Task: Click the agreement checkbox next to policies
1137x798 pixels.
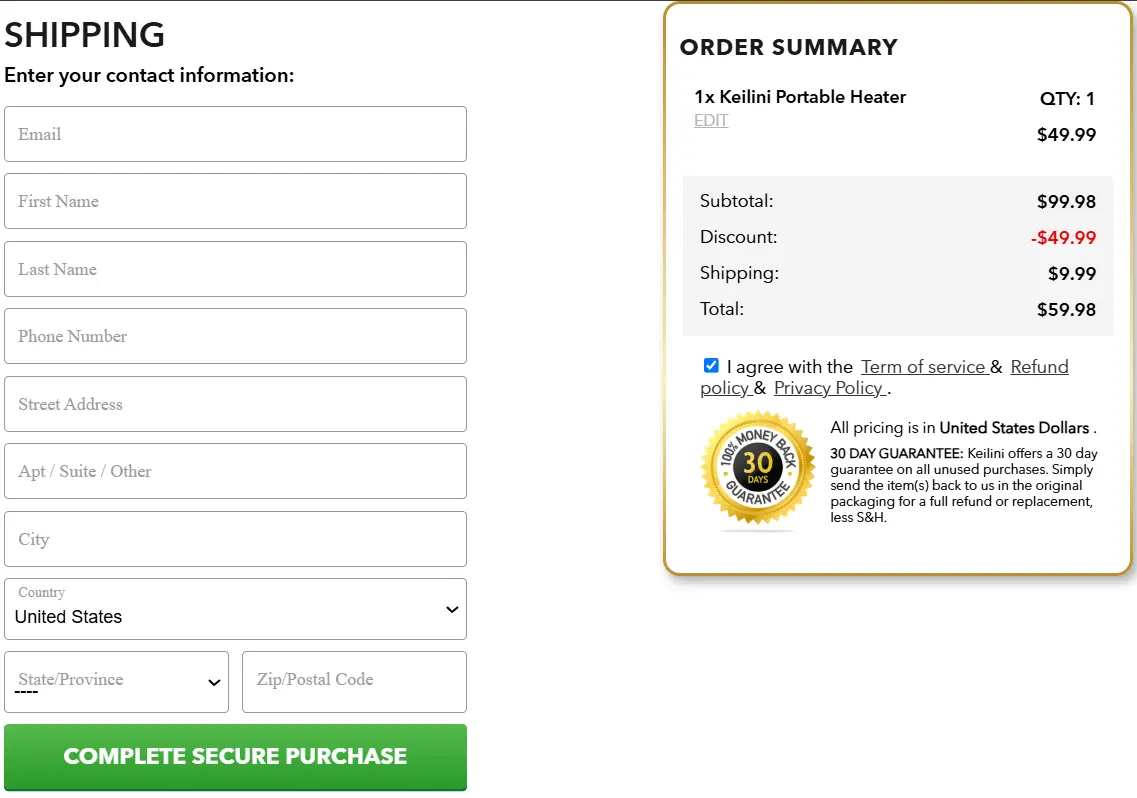Action: (711, 365)
